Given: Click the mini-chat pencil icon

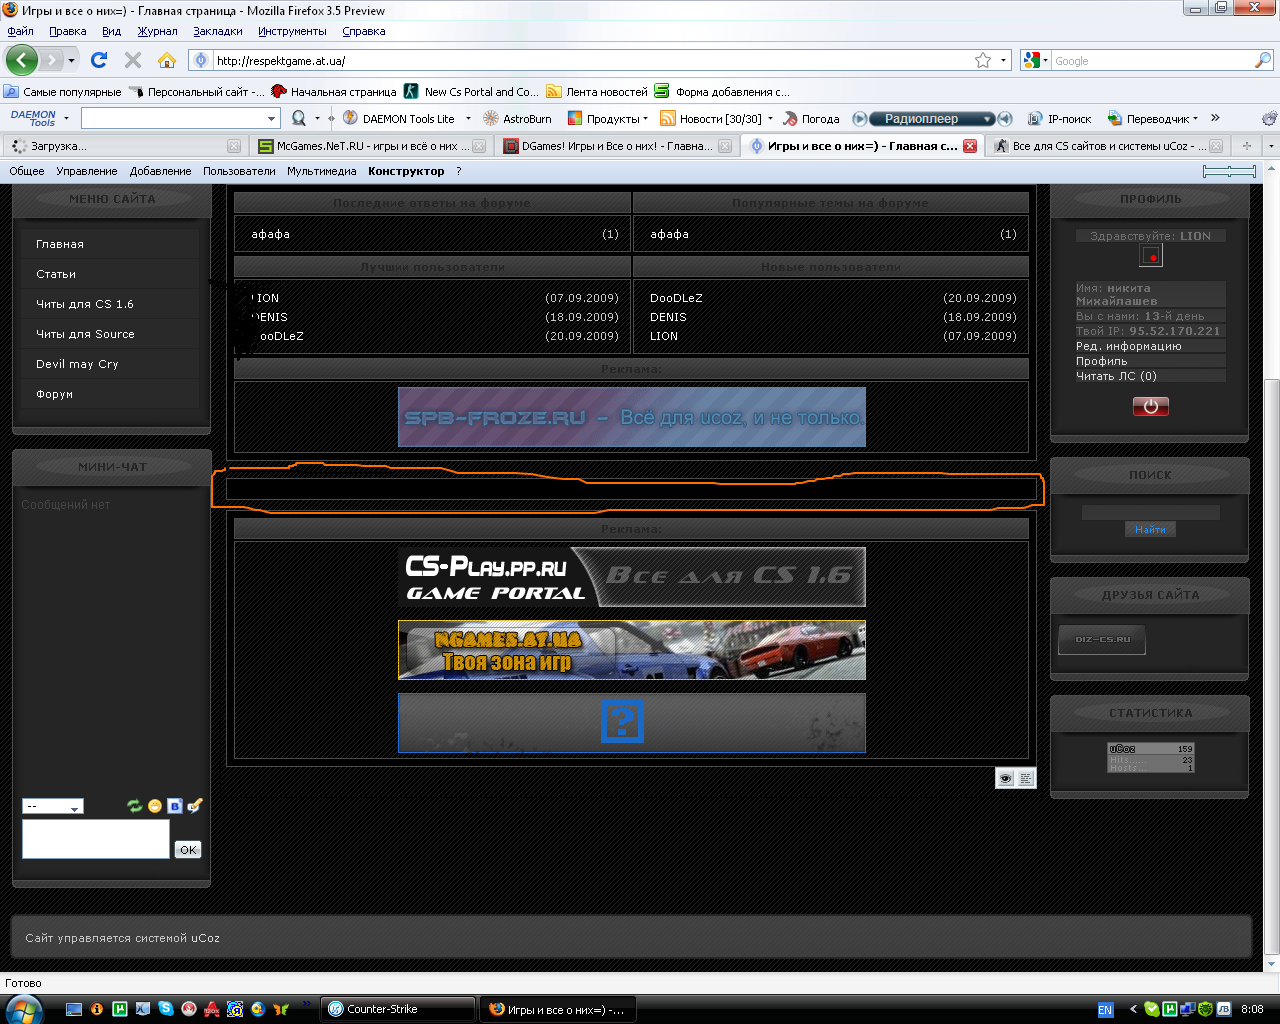Looking at the screenshot, I should (195, 805).
